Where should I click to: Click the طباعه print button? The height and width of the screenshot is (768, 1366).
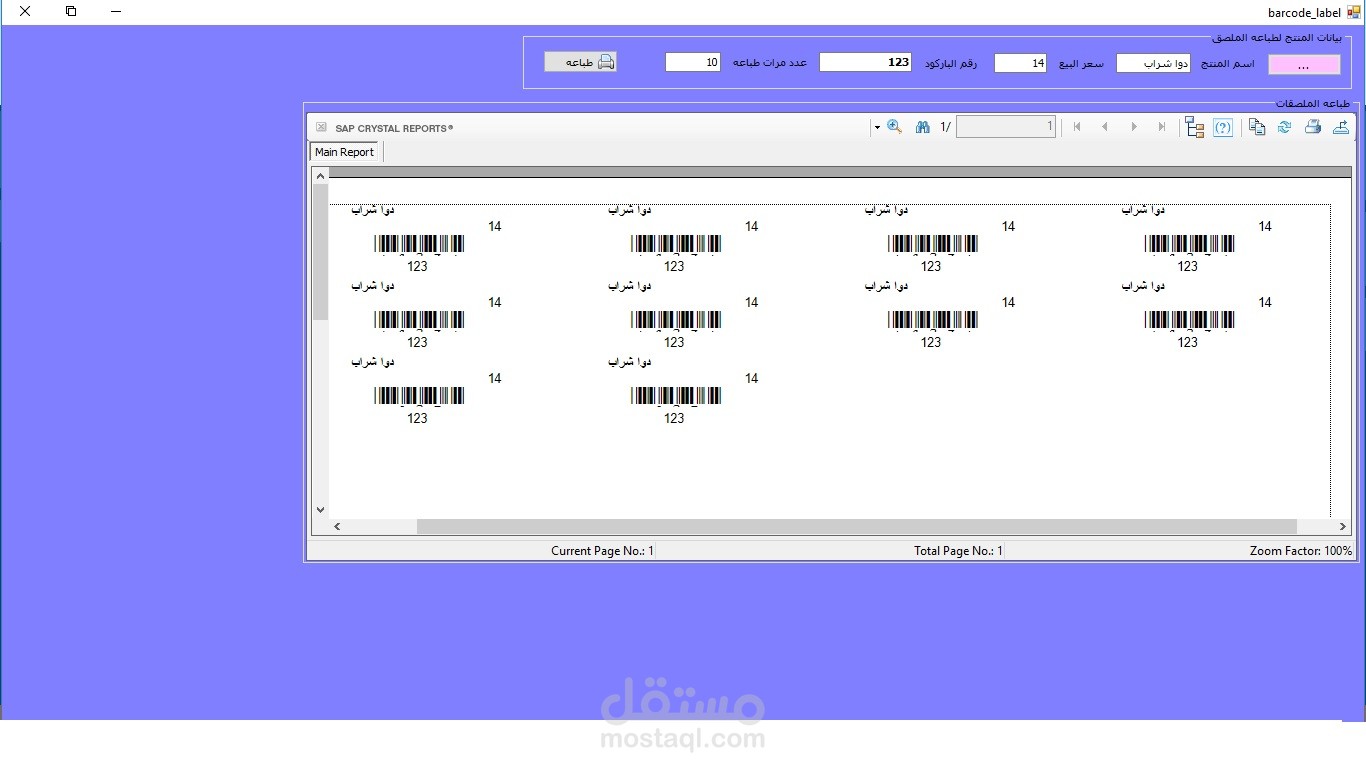click(580, 62)
